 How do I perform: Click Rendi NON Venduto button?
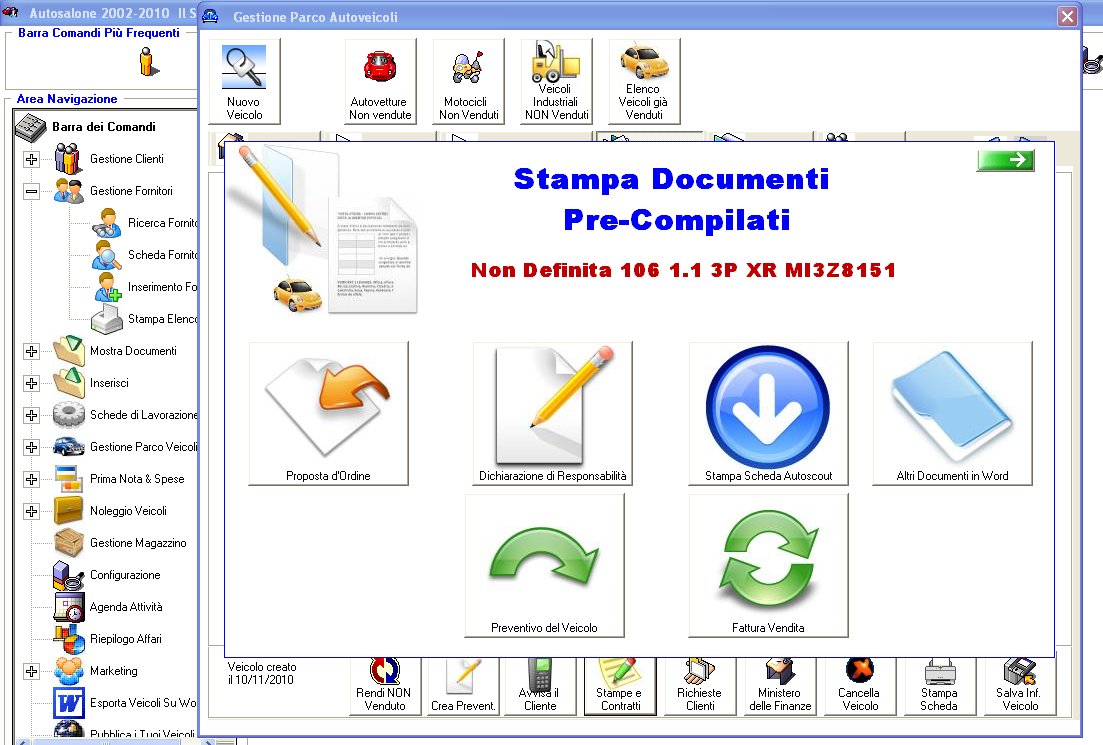pyautogui.click(x=385, y=686)
